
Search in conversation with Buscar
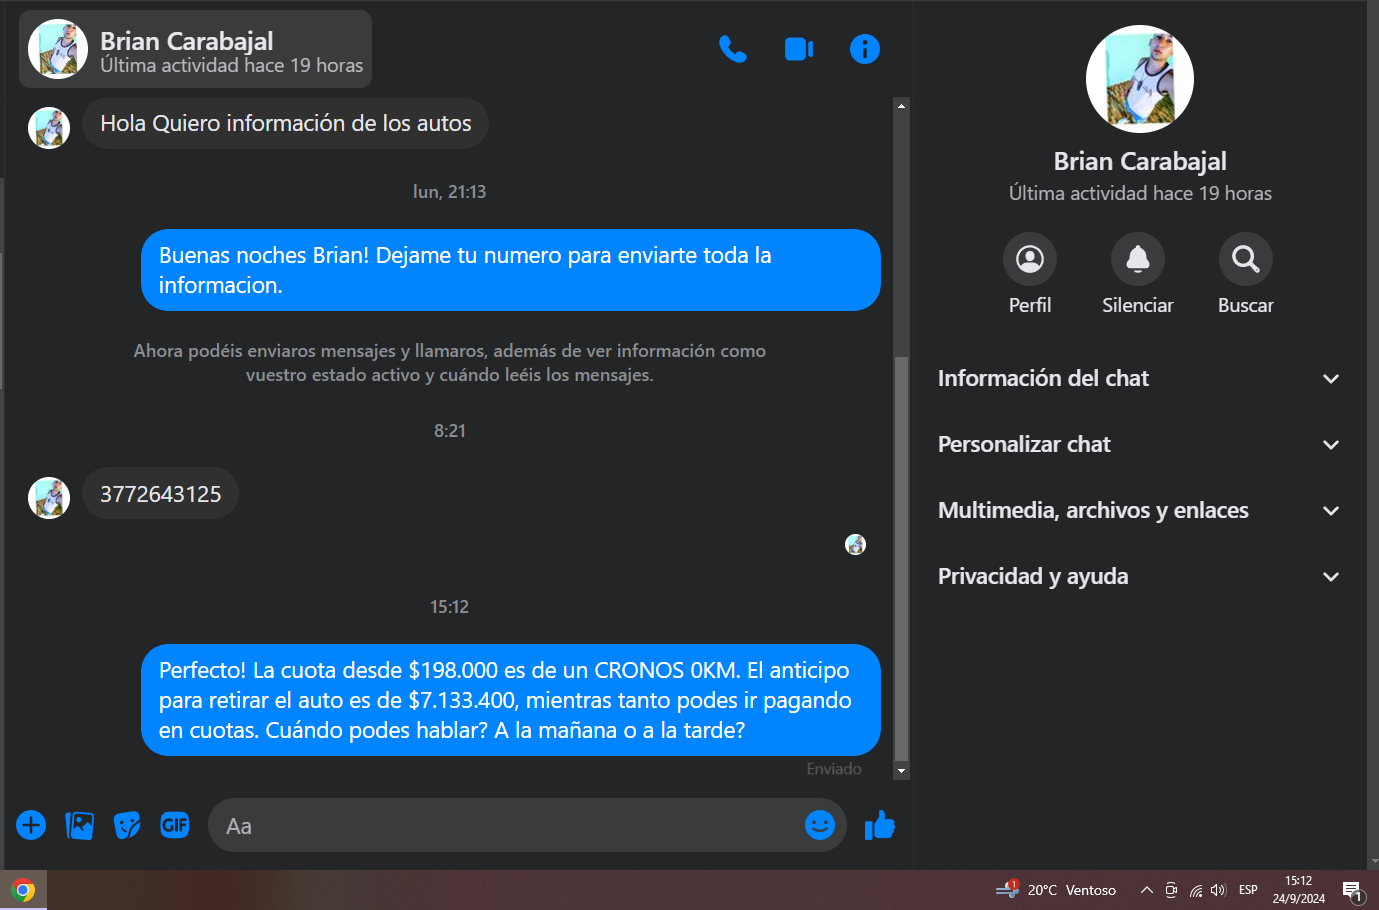tap(1246, 275)
